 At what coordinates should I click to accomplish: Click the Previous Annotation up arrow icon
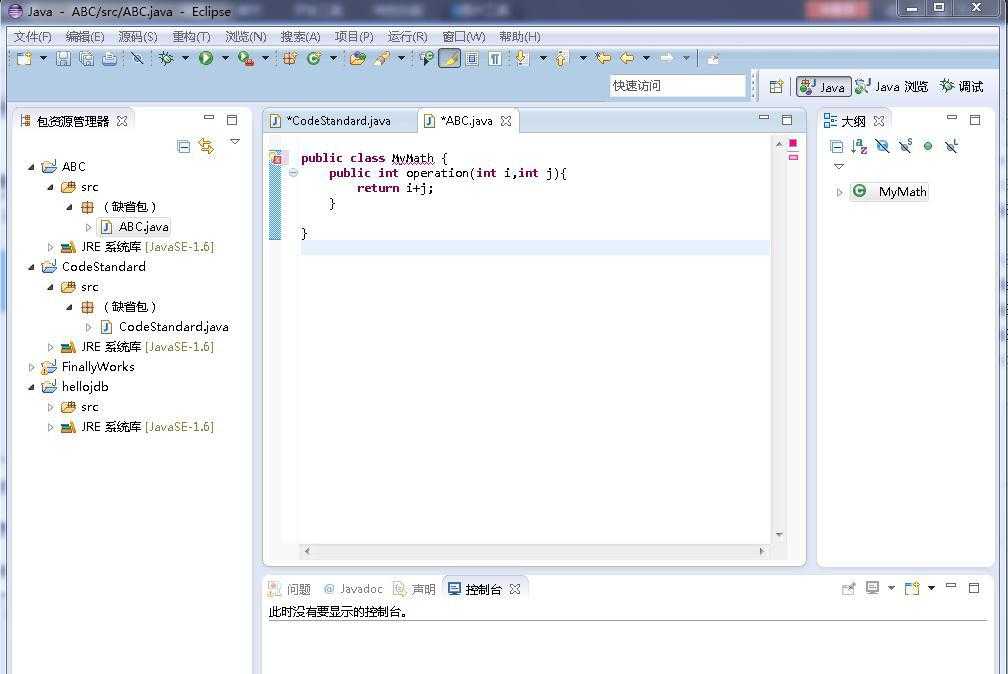tap(561, 59)
